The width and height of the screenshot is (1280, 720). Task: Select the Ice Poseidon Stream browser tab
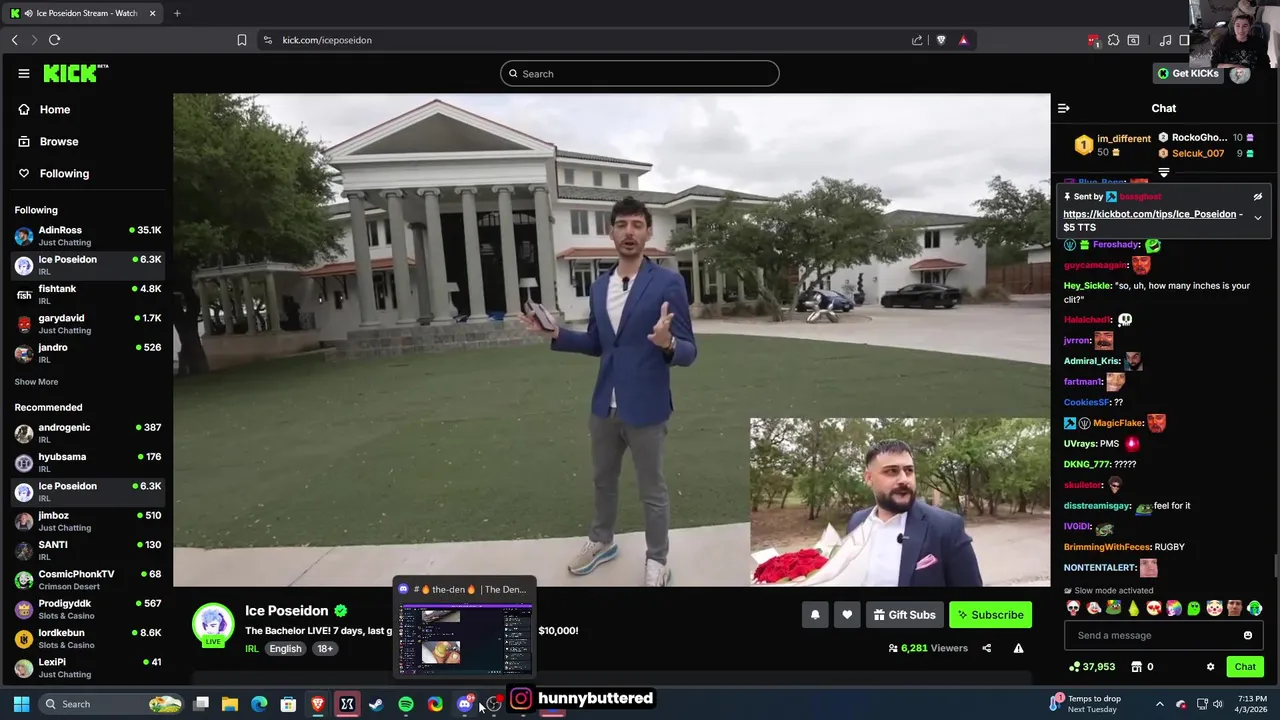[x=81, y=13]
